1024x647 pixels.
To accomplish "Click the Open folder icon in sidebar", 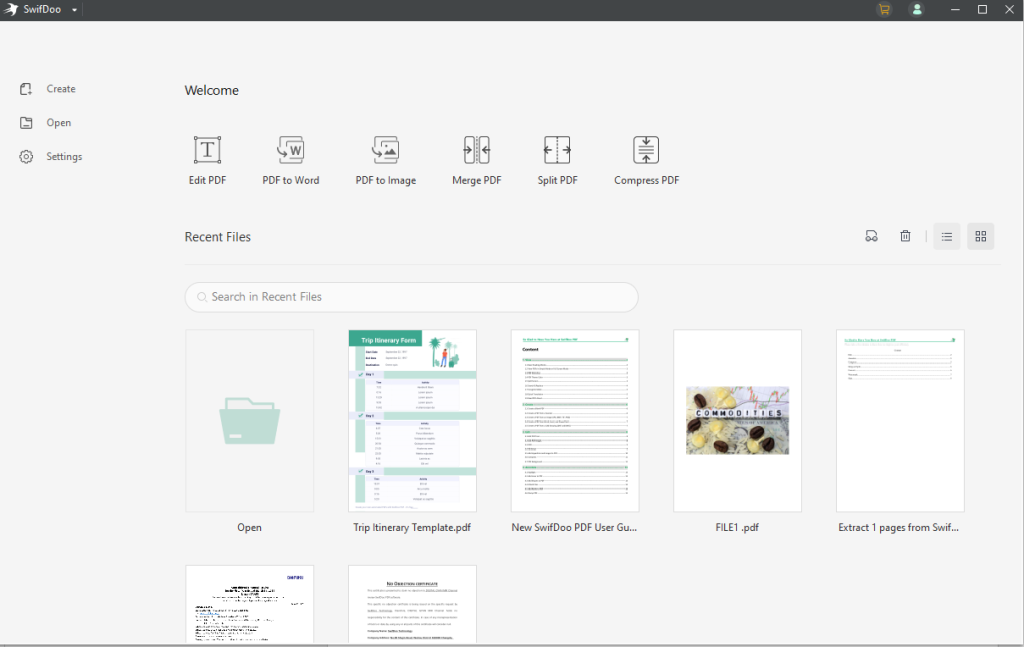I will 26,123.
